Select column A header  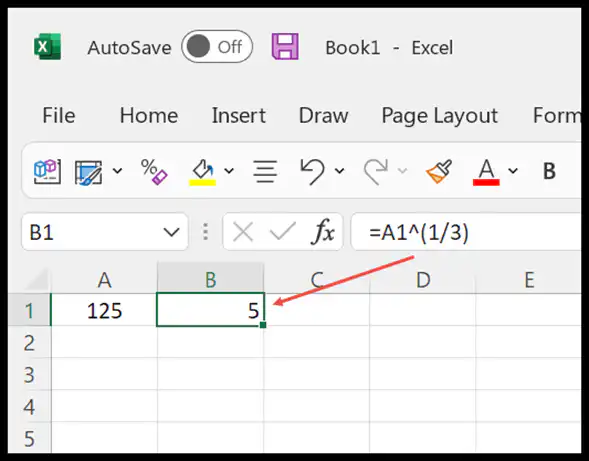pyautogui.click(x=104, y=280)
